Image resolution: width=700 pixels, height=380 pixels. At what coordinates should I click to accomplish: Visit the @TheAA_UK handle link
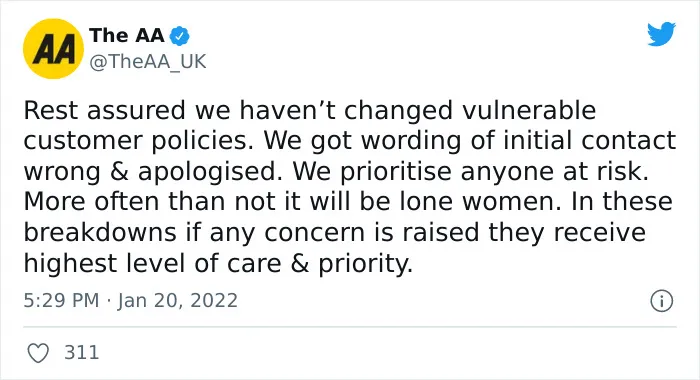point(148,62)
